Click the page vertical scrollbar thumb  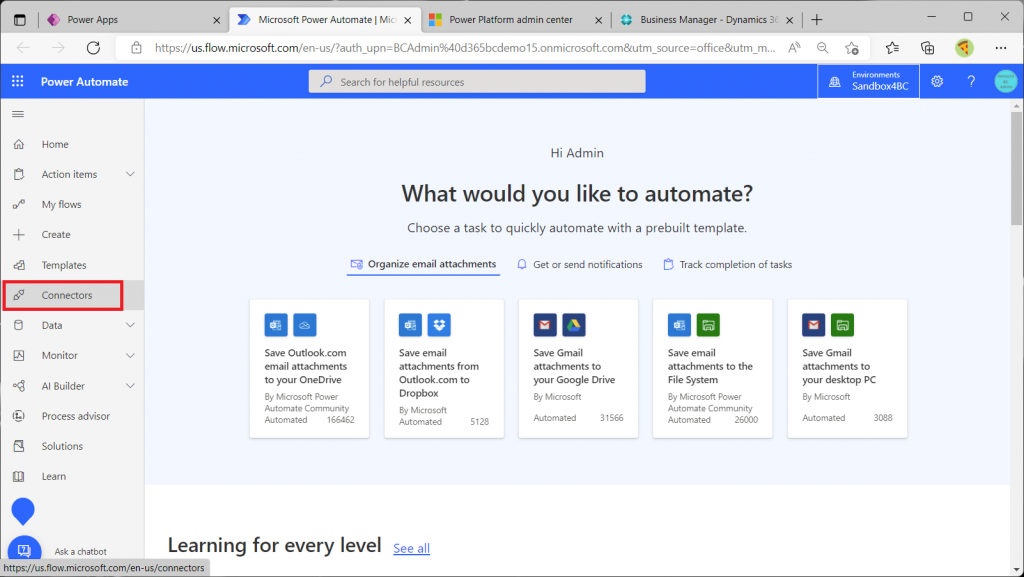pos(1016,168)
